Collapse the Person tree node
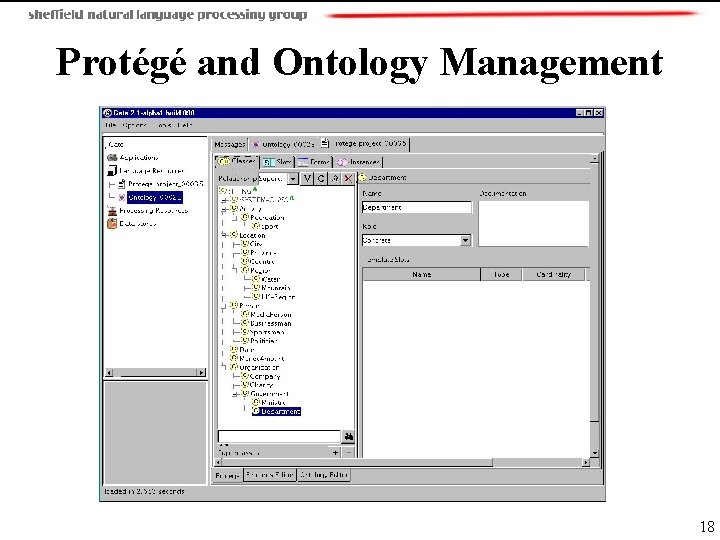 [x=224, y=306]
